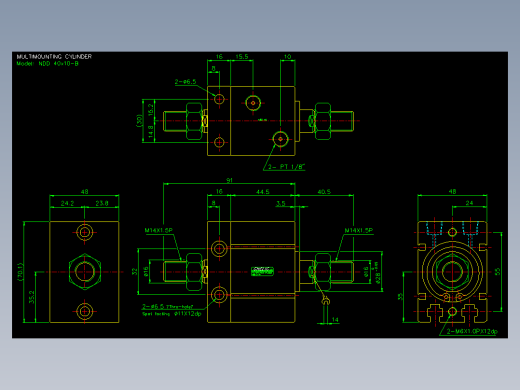
Task: Click the manufacturer logo on cylinder body
Action: [x=262, y=271]
